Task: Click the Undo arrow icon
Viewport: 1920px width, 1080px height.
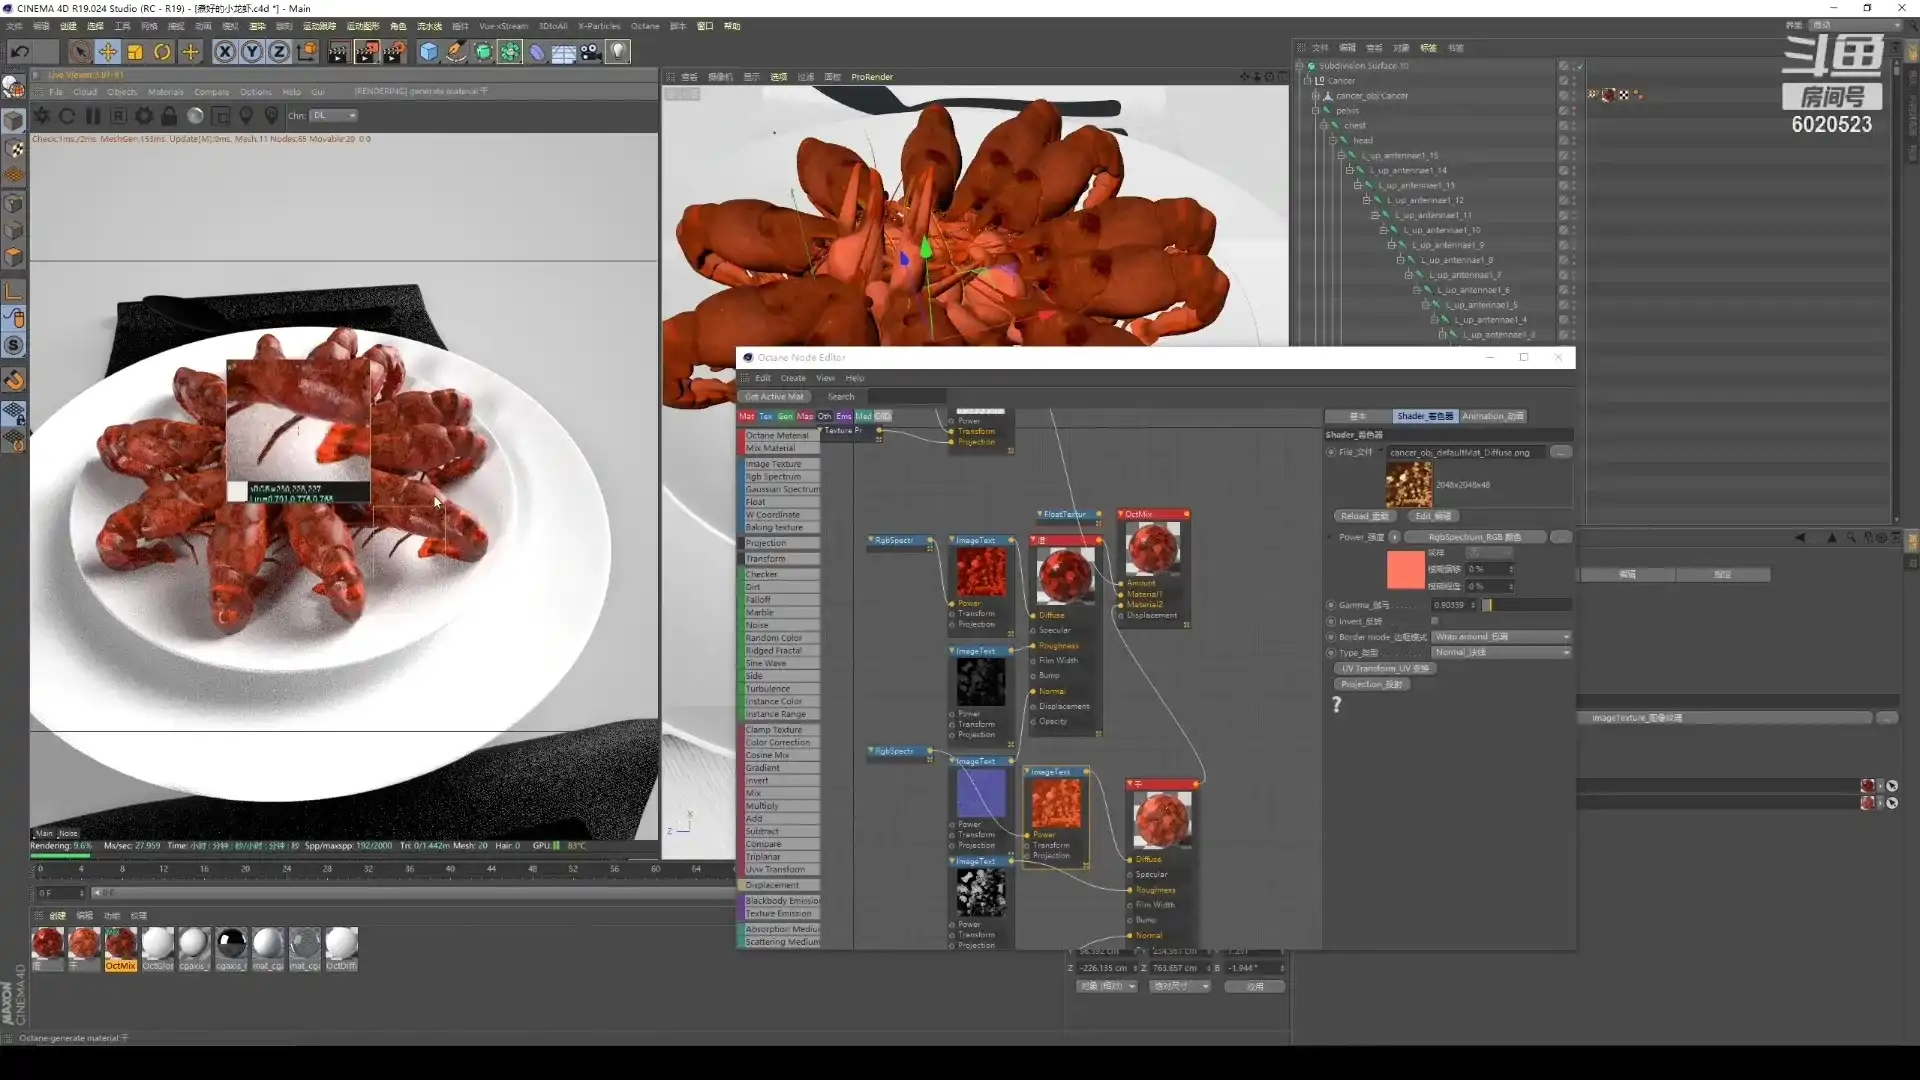Action: click(x=19, y=52)
